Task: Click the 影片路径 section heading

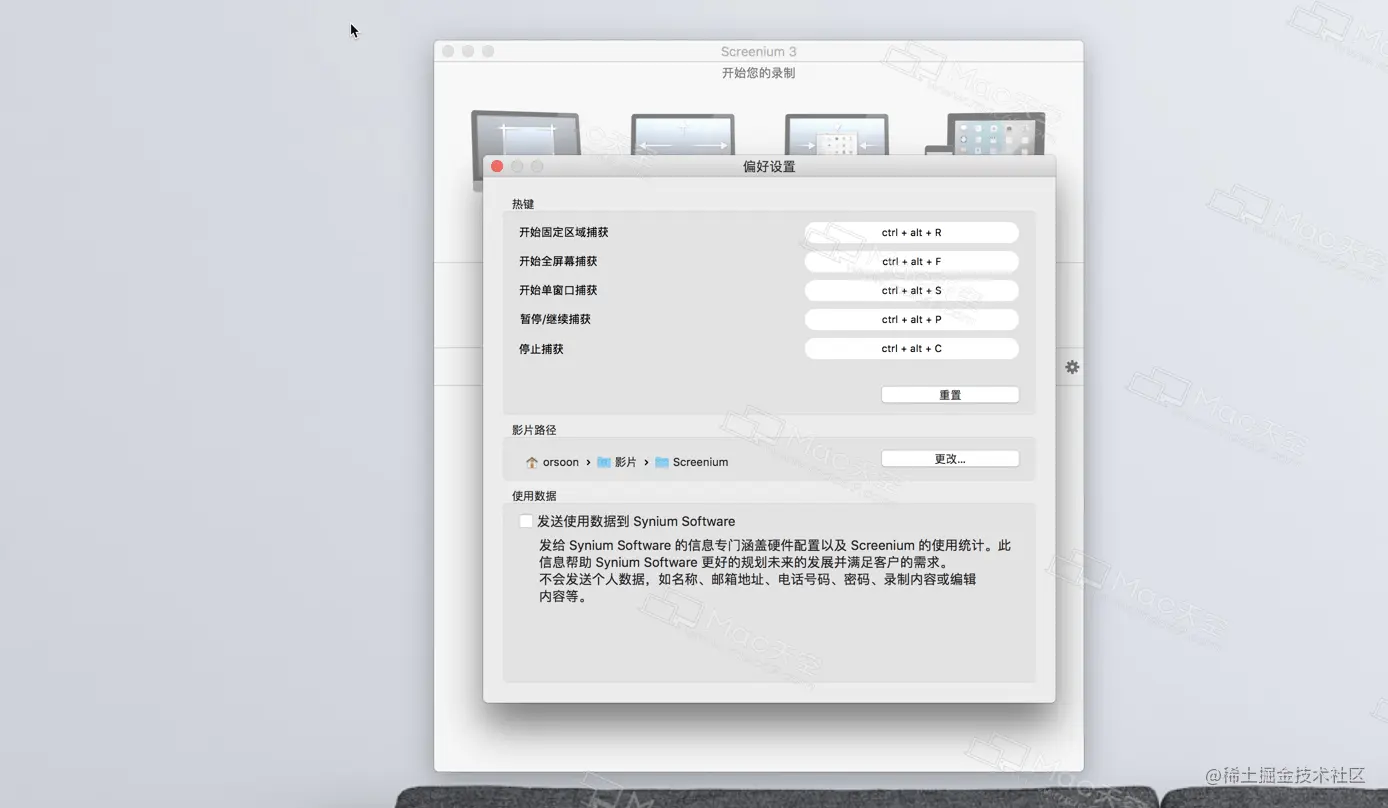Action: pos(534,430)
